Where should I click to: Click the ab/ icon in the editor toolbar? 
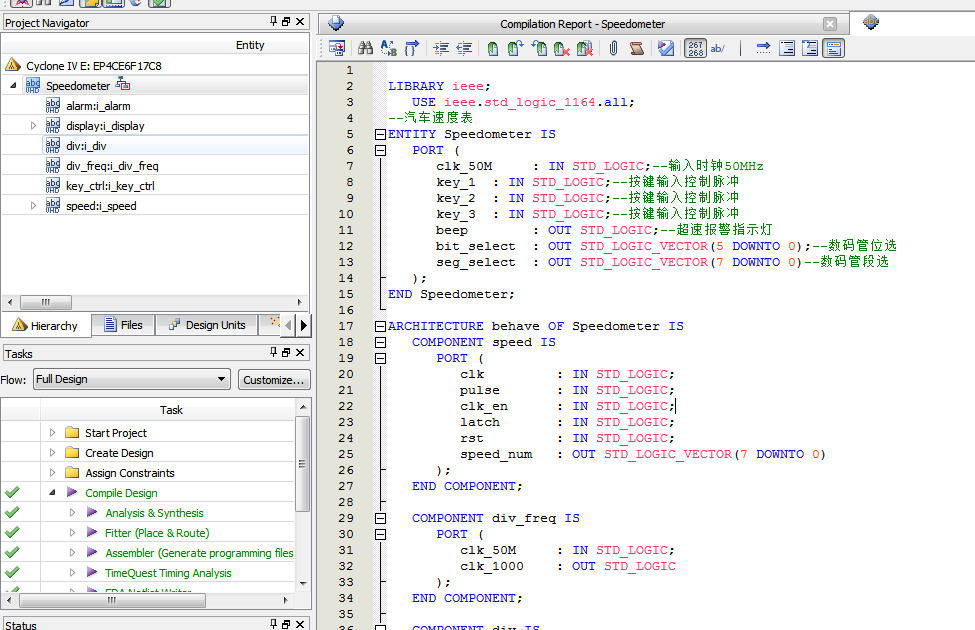pyautogui.click(x=718, y=48)
